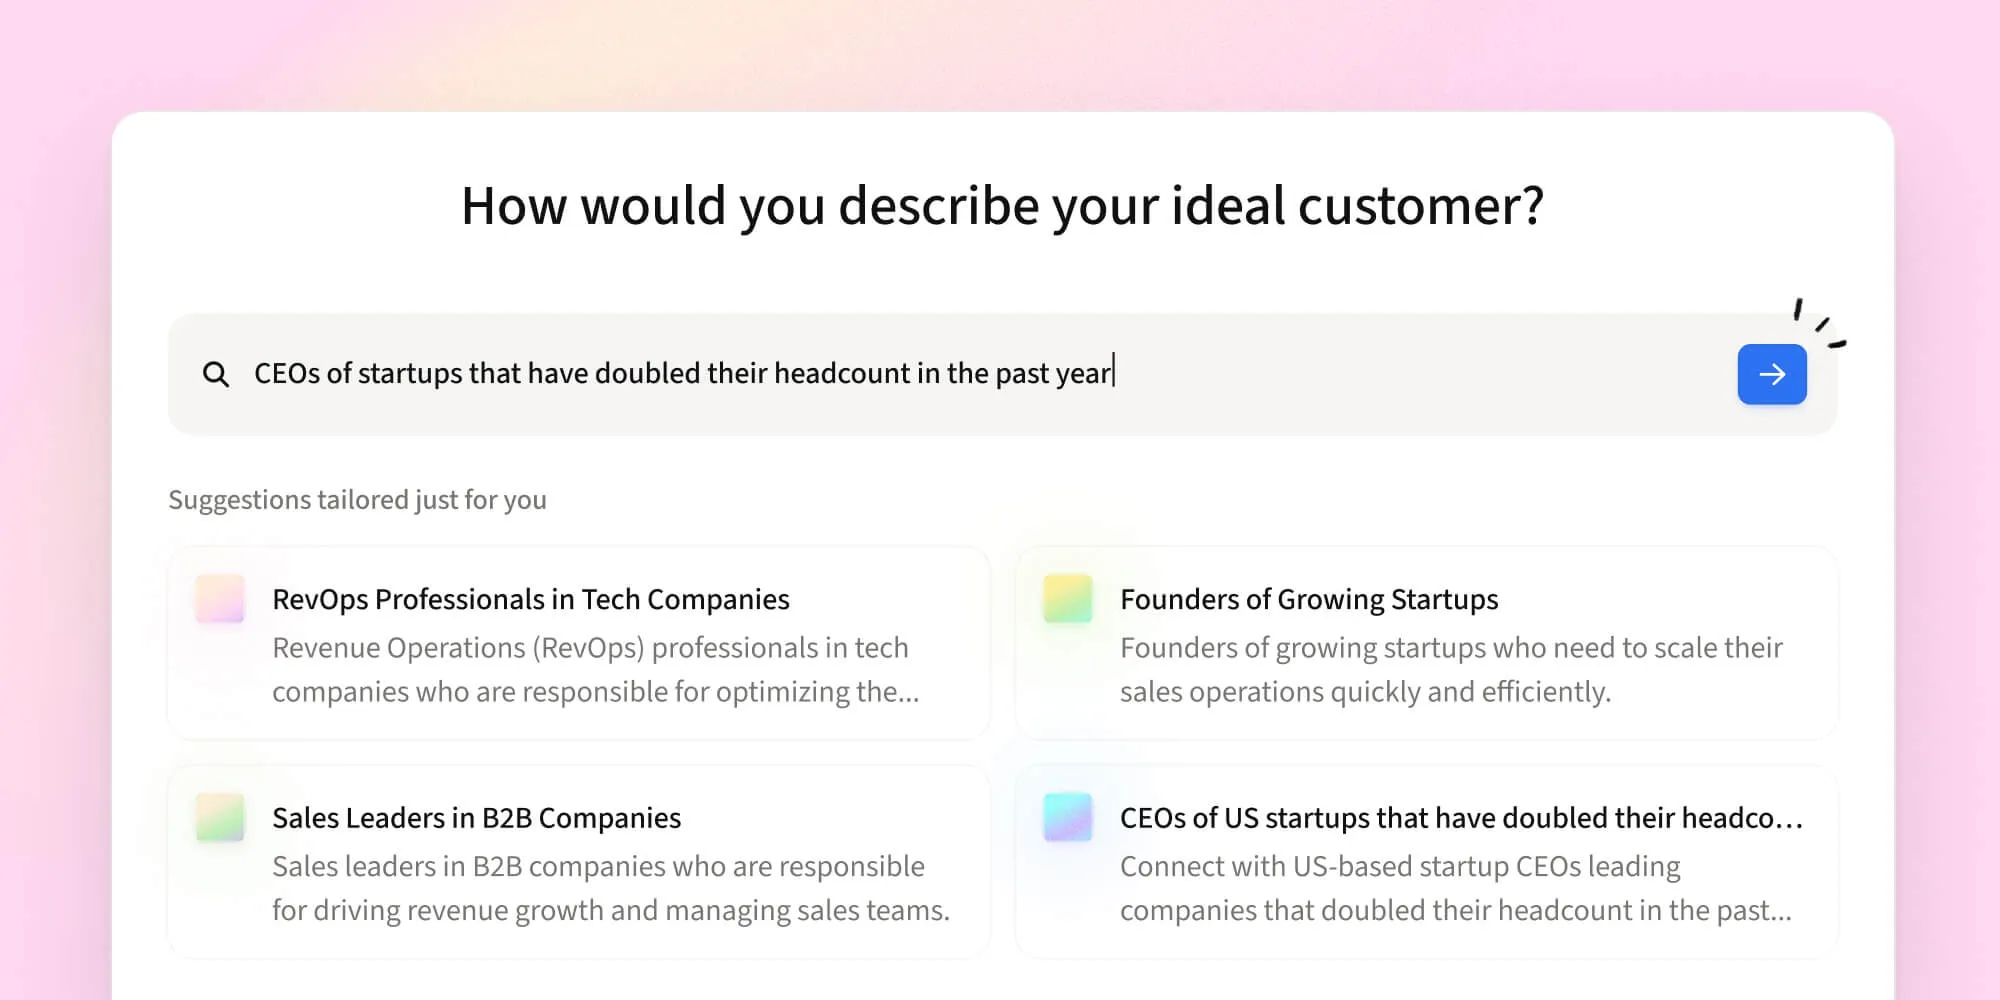The width and height of the screenshot is (2000, 1000).
Task: Click the typed CEOs of startups query text
Action: coord(682,374)
